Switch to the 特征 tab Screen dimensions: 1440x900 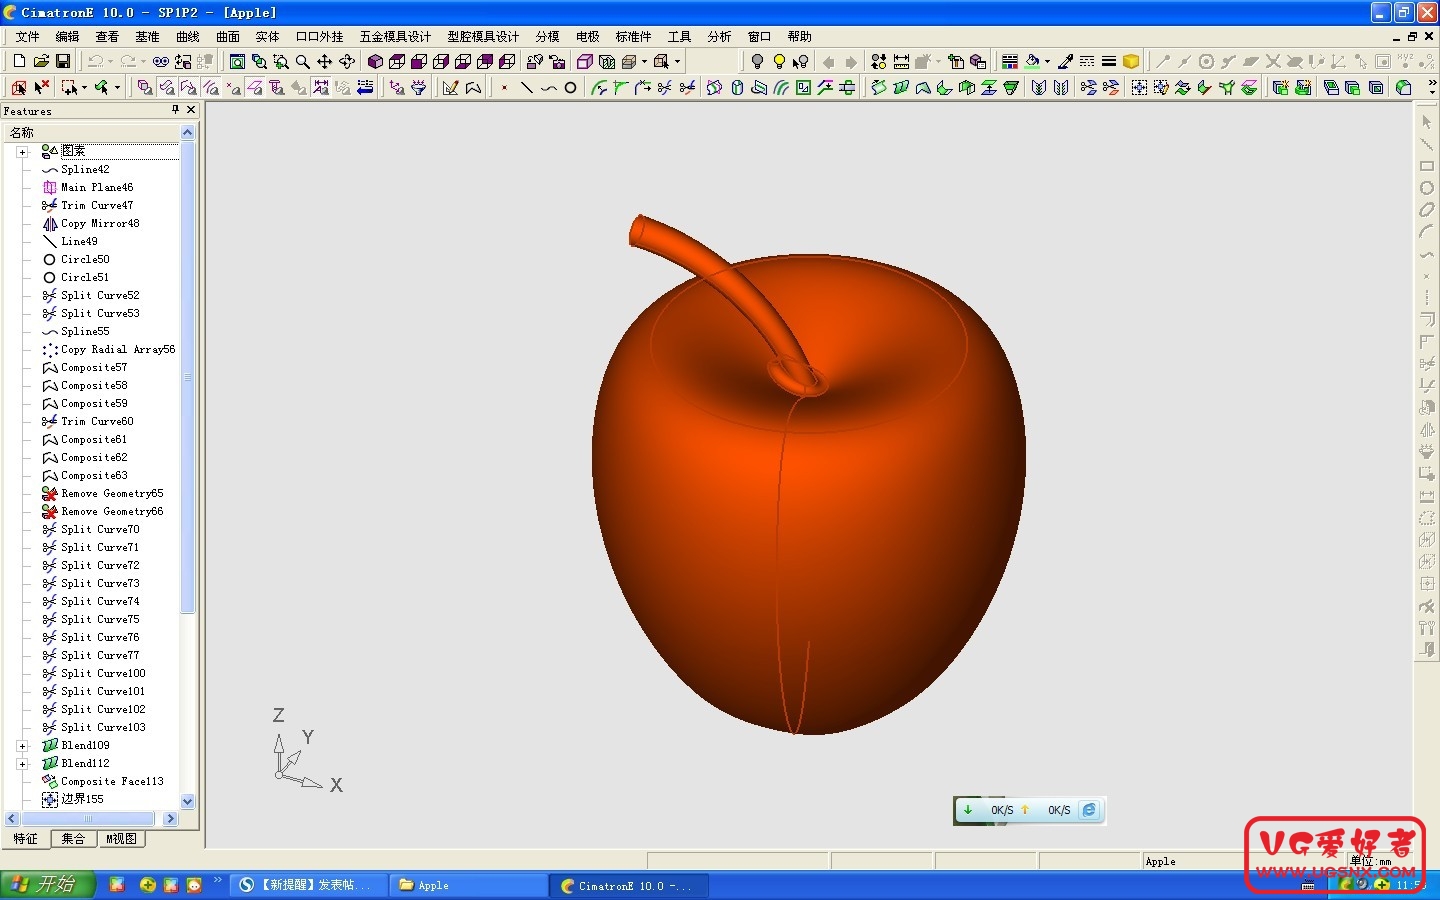pyautogui.click(x=25, y=839)
